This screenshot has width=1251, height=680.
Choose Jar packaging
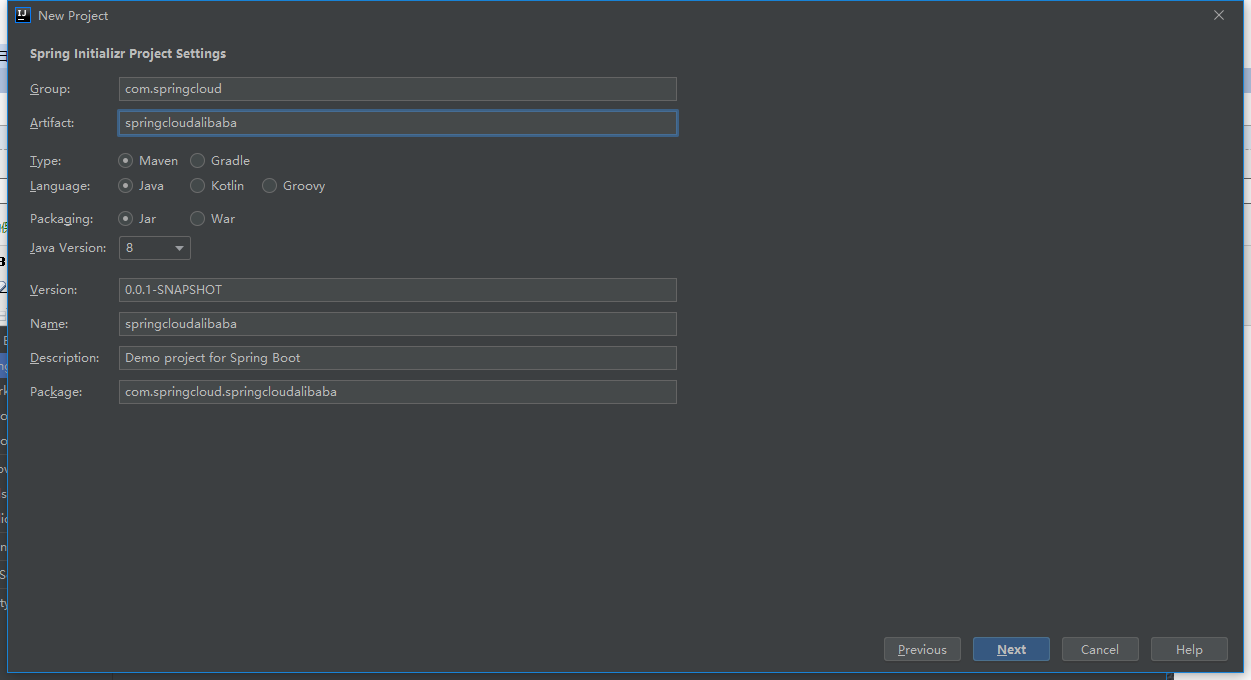coord(126,219)
